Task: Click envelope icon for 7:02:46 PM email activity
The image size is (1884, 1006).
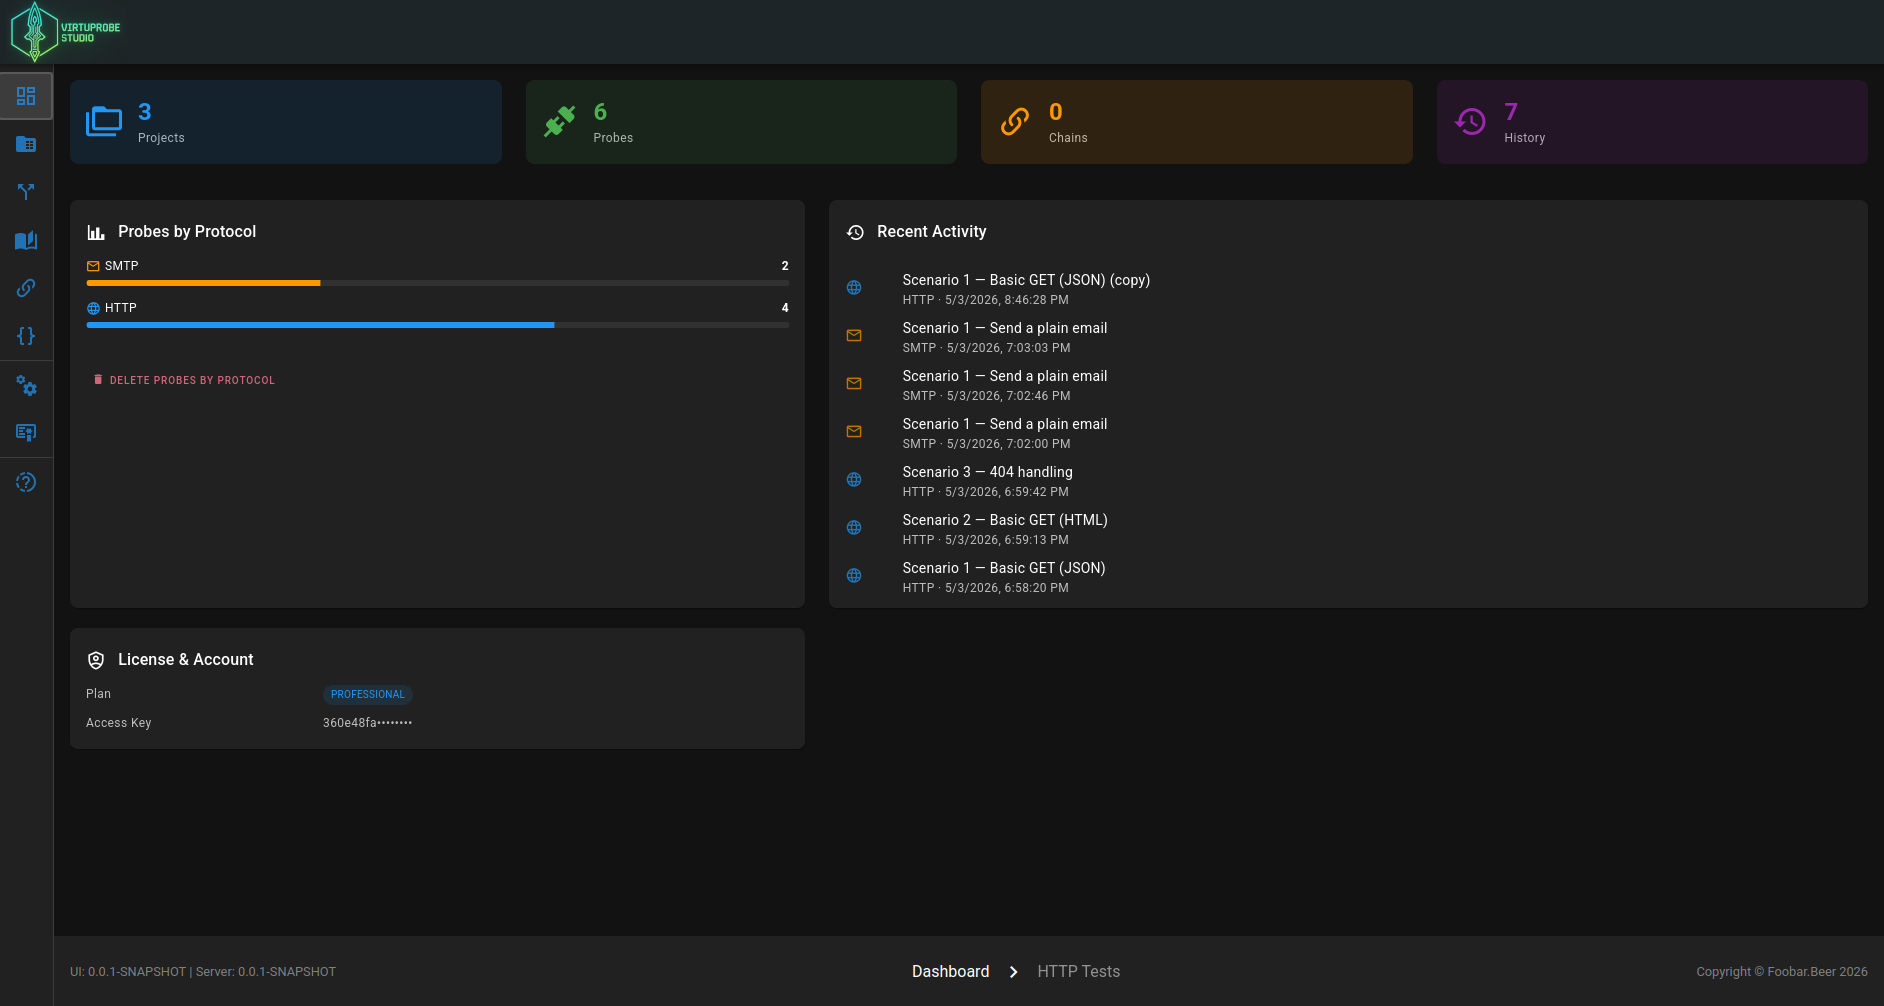Action: (854, 384)
